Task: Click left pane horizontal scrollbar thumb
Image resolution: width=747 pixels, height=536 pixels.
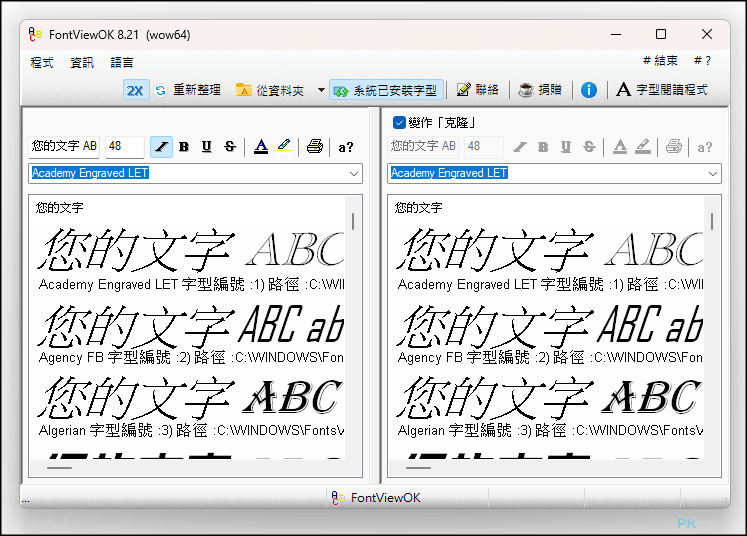Action: tap(60, 468)
